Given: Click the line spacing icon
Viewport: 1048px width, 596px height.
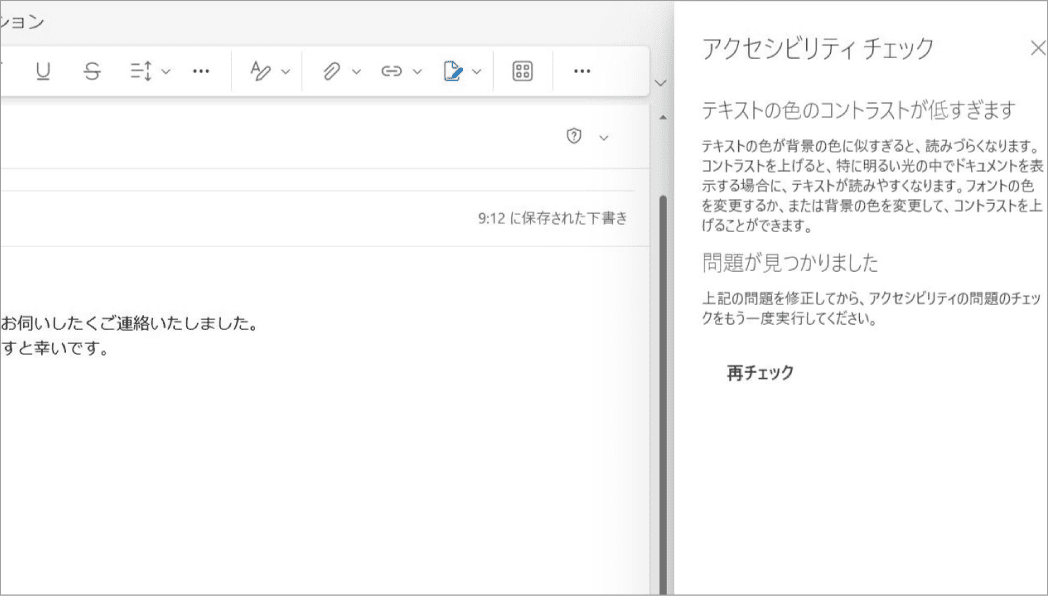Looking at the screenshot, I should tap(140, 71).
